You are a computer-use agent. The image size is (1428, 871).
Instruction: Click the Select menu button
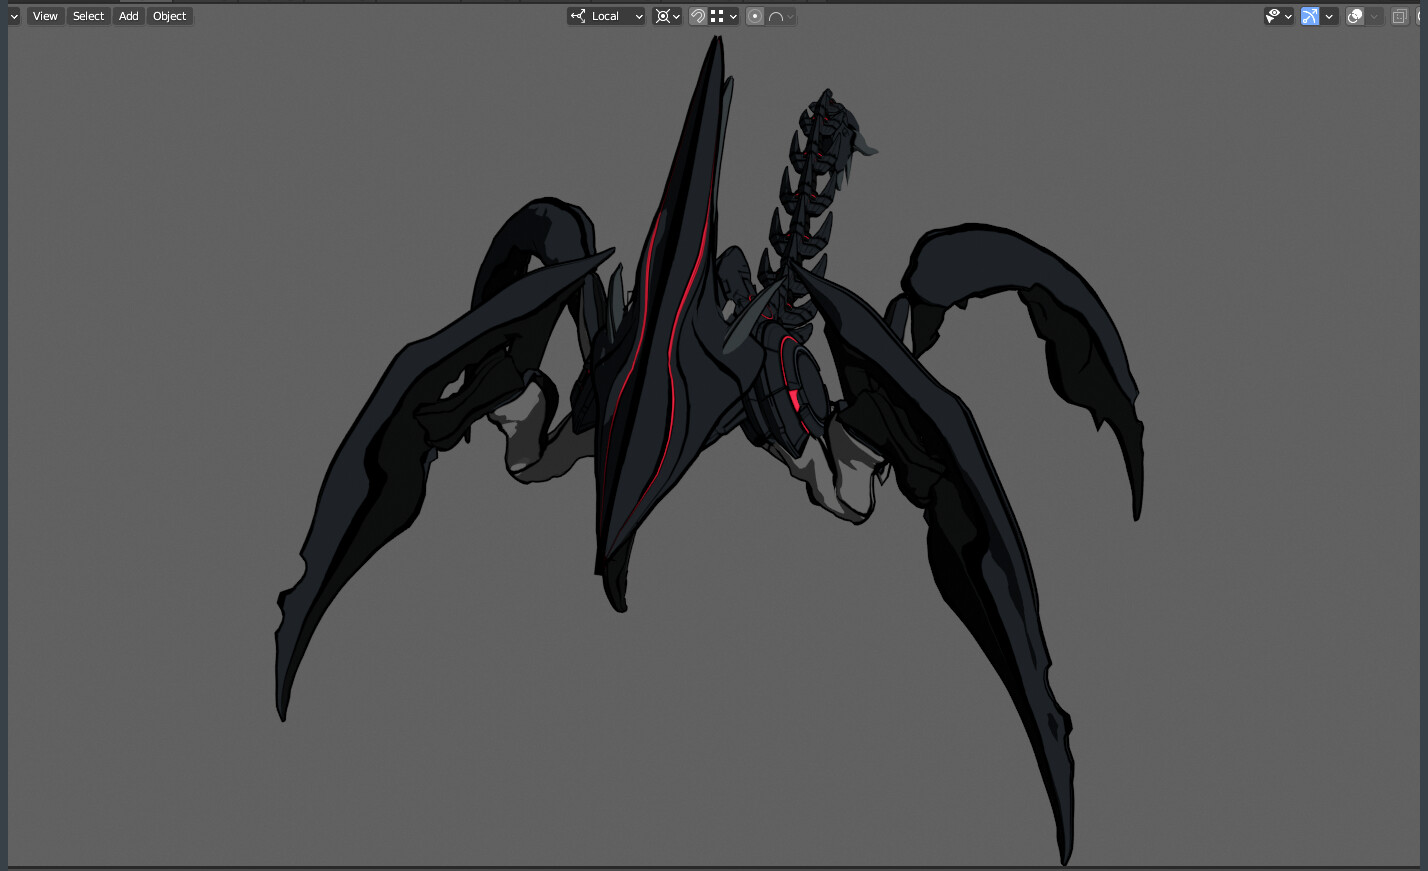(x=88, y=15)
